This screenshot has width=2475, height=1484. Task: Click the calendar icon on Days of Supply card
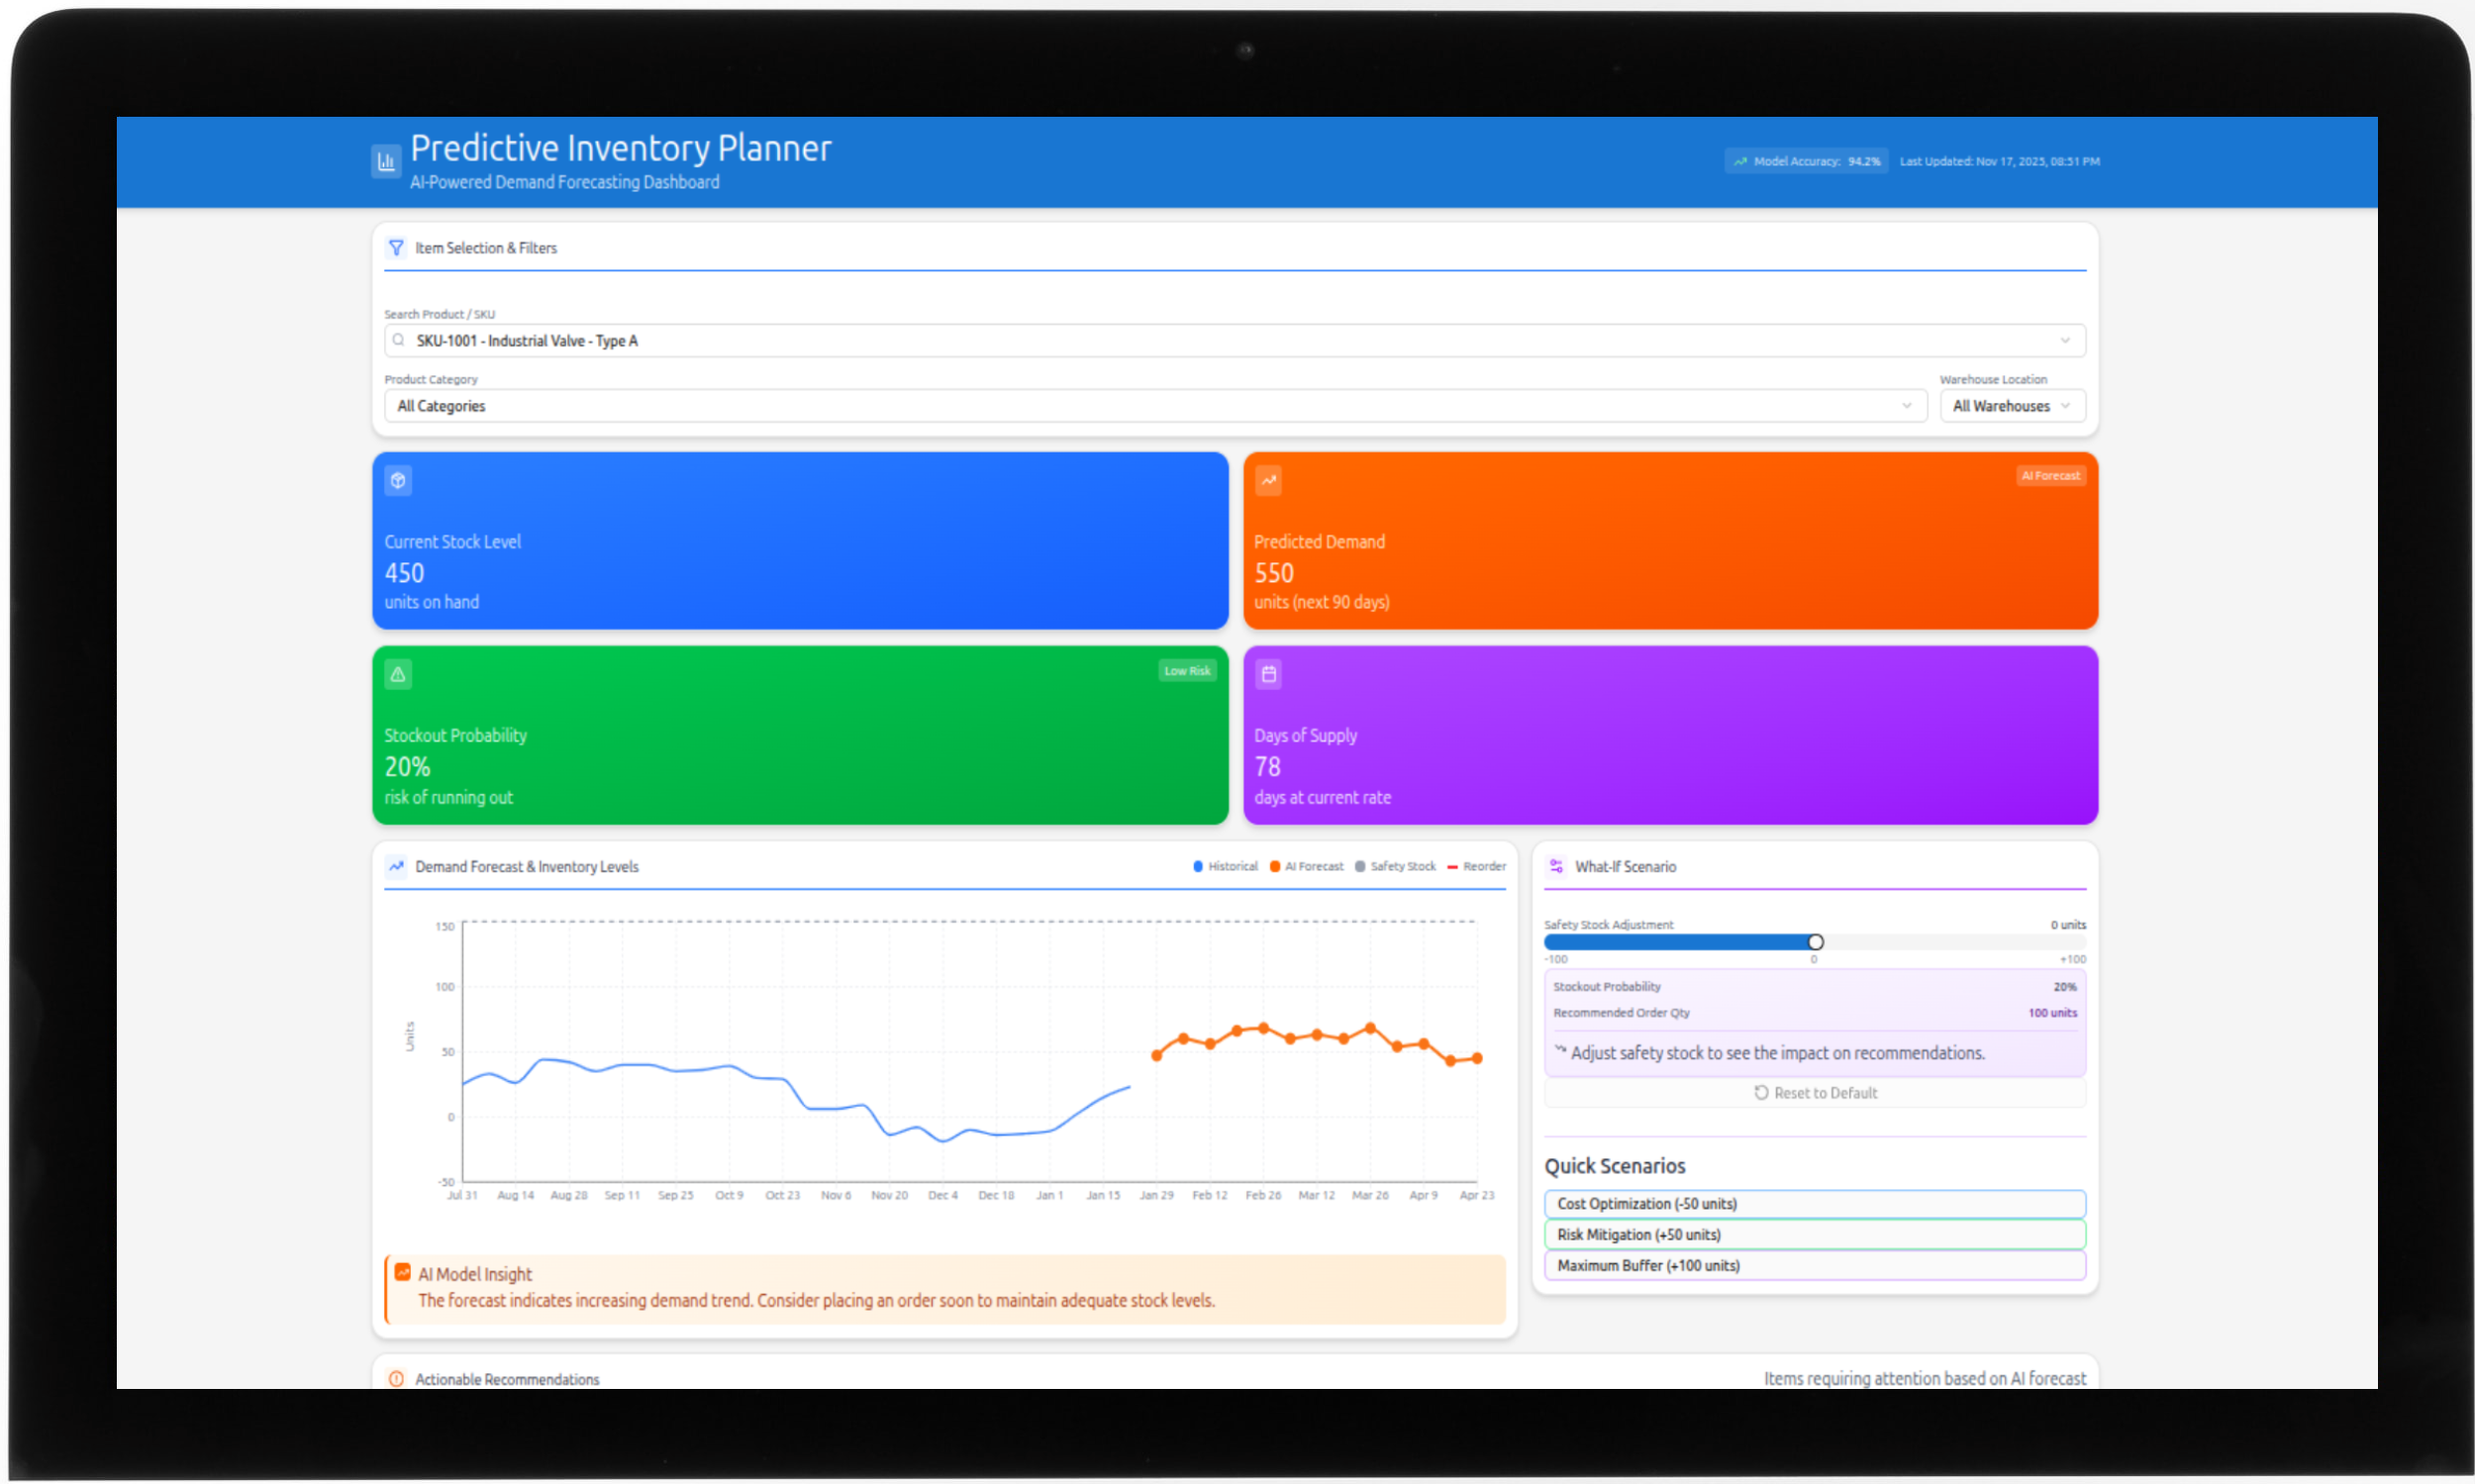coord(1268,674)
